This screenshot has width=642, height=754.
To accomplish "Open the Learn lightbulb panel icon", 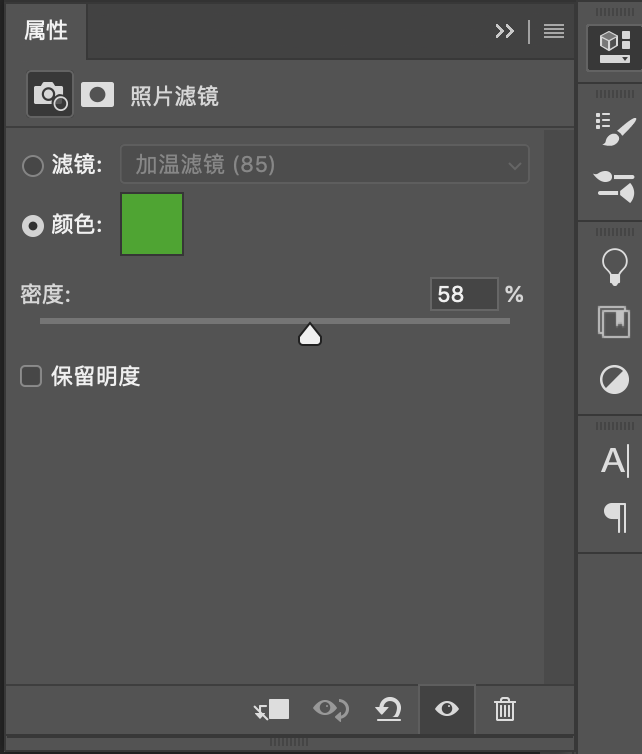I will click(614, 265).
